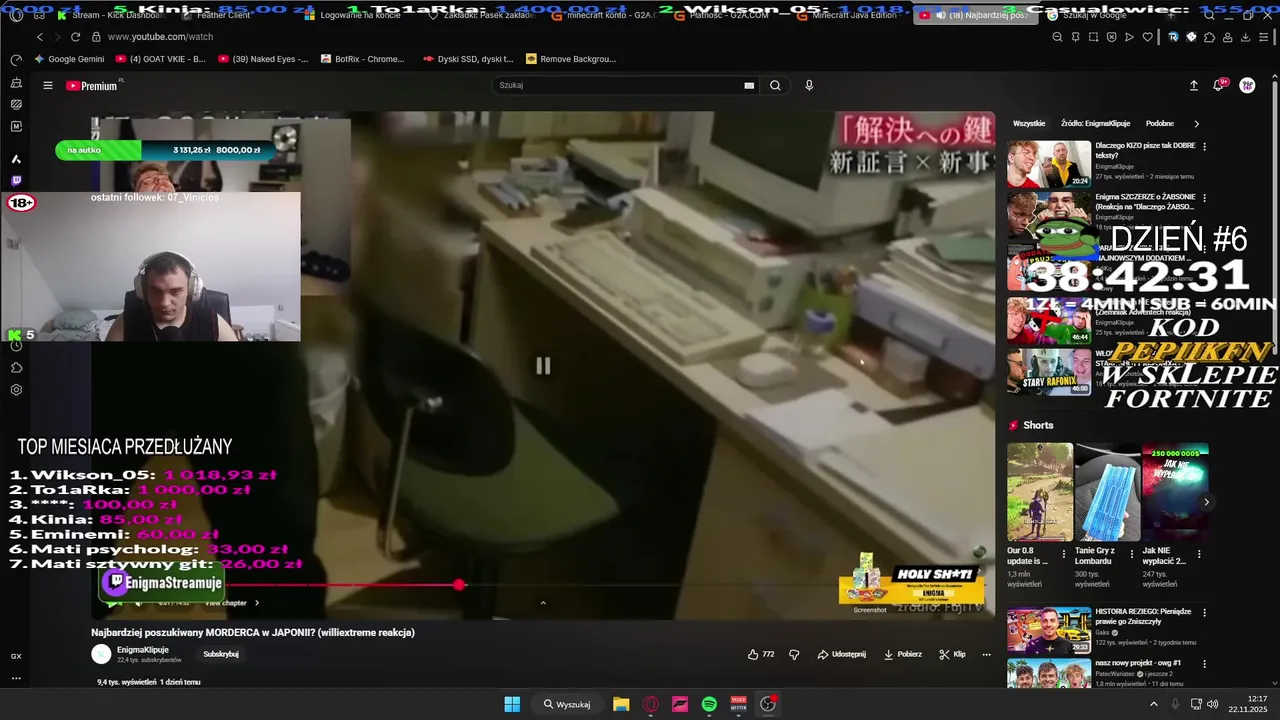This screenshot has height=720, width=1280.
Task: Open OBS Studio icon on the taskbar
Action: [768, 704]
